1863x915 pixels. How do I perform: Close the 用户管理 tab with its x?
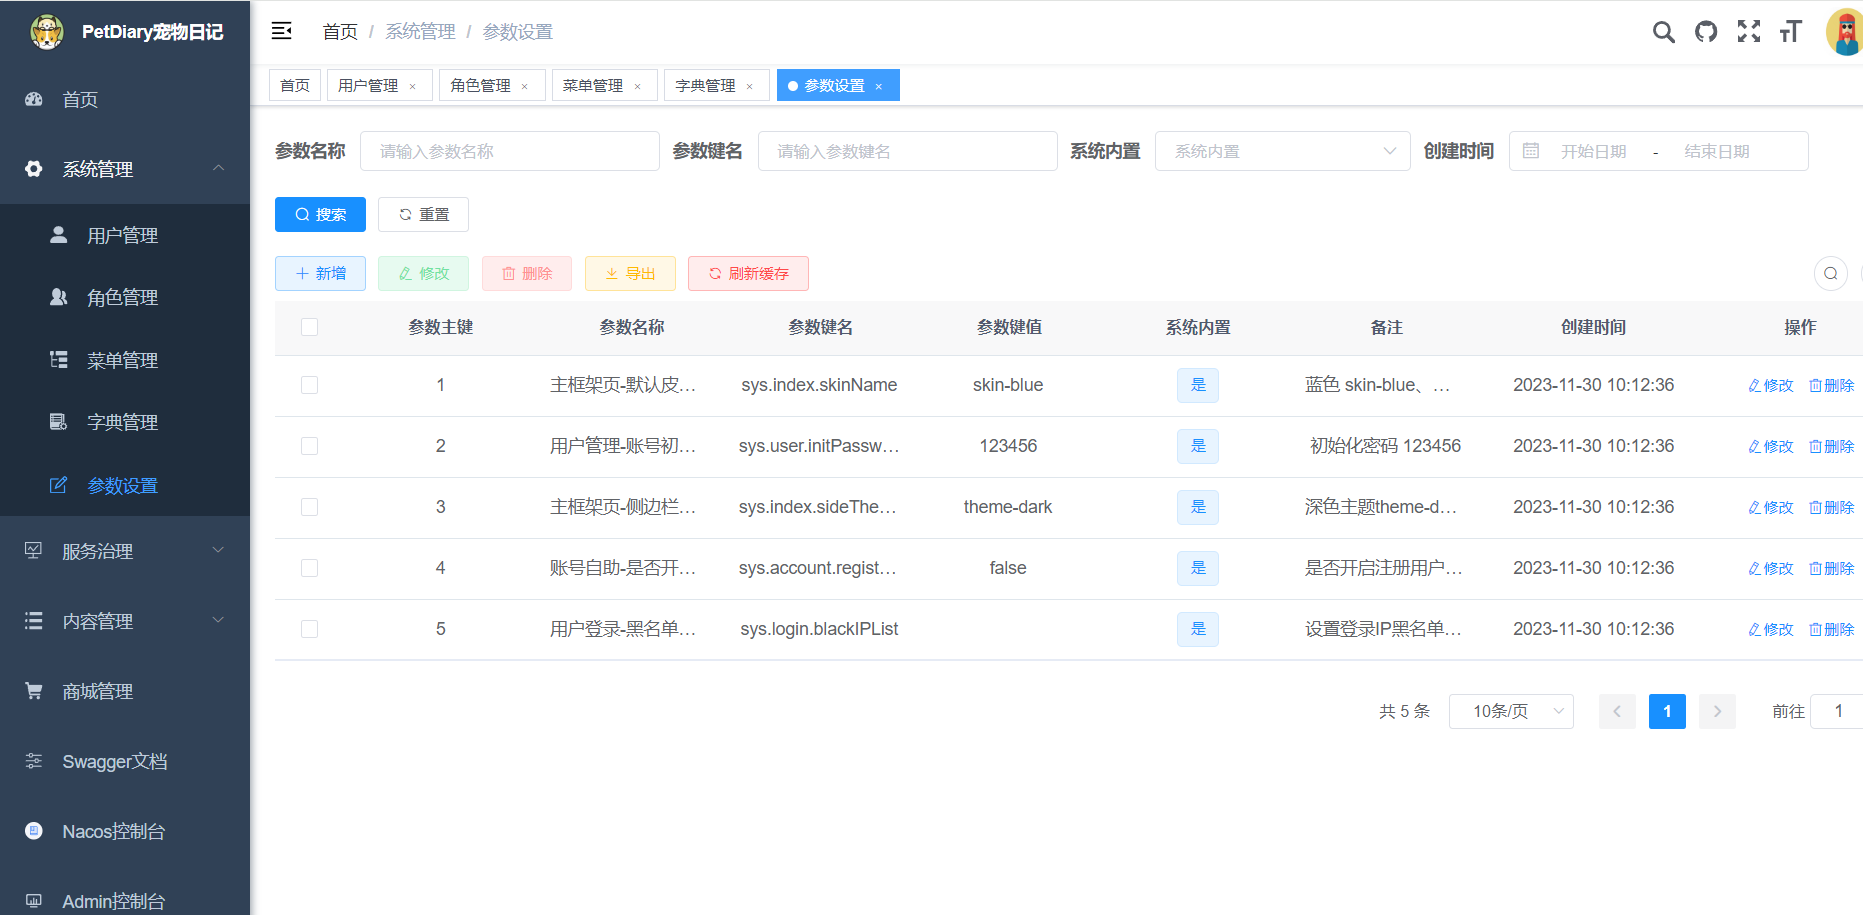tap(412, 86)
